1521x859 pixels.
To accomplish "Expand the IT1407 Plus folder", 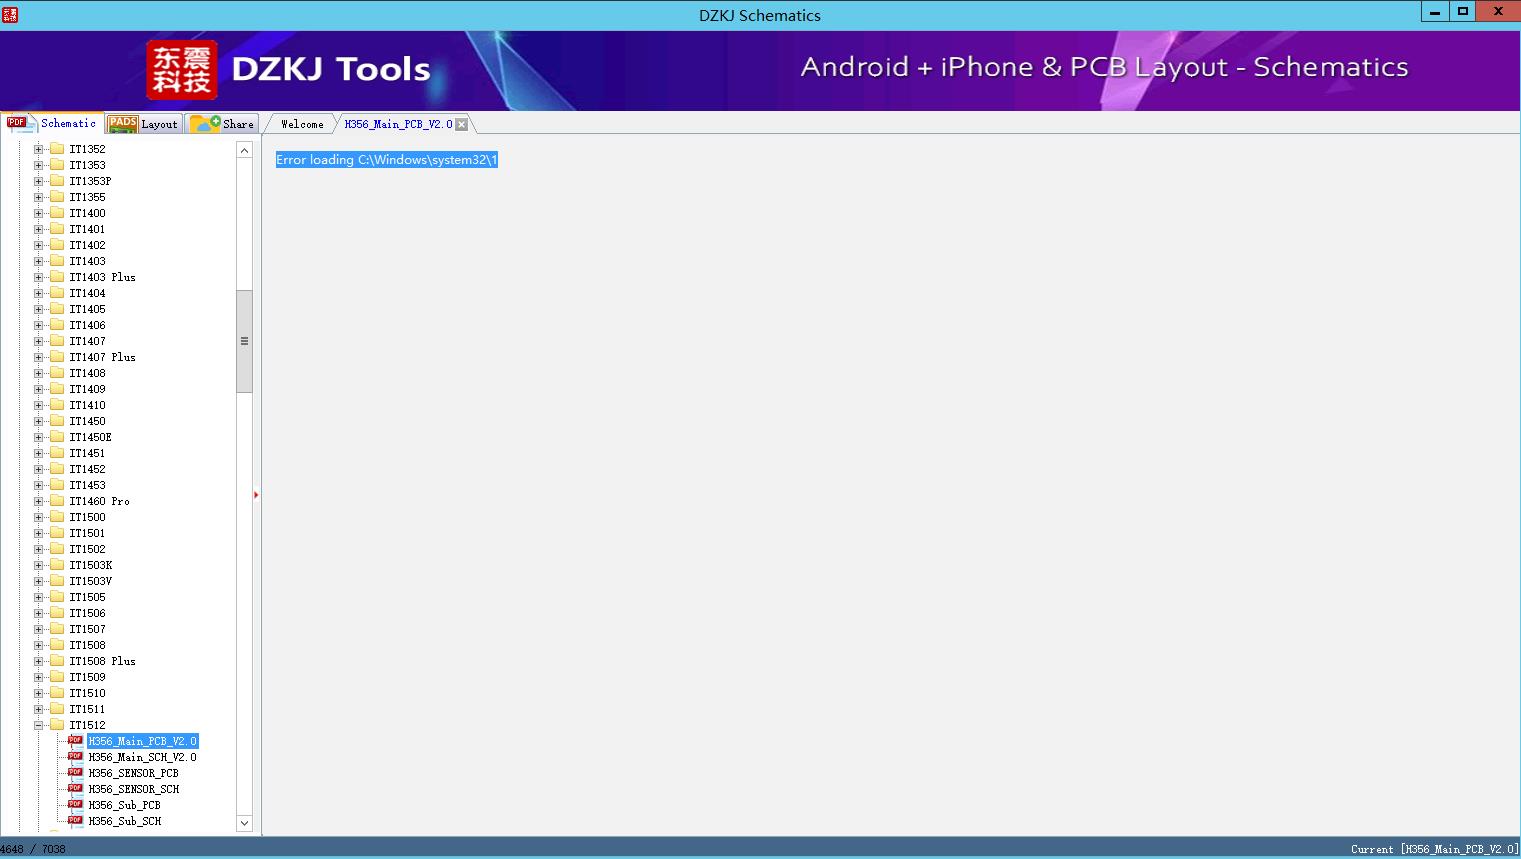I will [x=39, y=357].
